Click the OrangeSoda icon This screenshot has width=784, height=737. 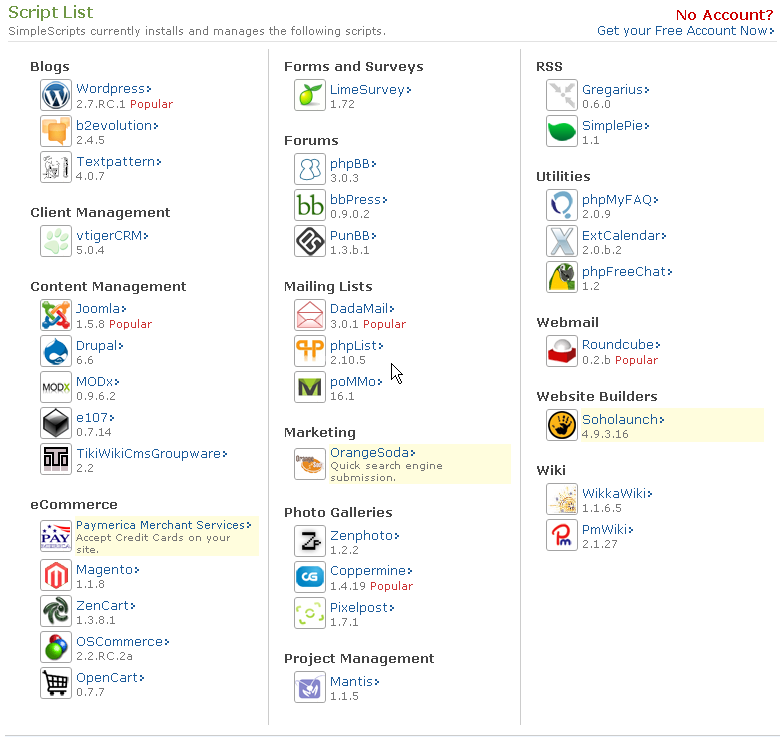(310, 464)
